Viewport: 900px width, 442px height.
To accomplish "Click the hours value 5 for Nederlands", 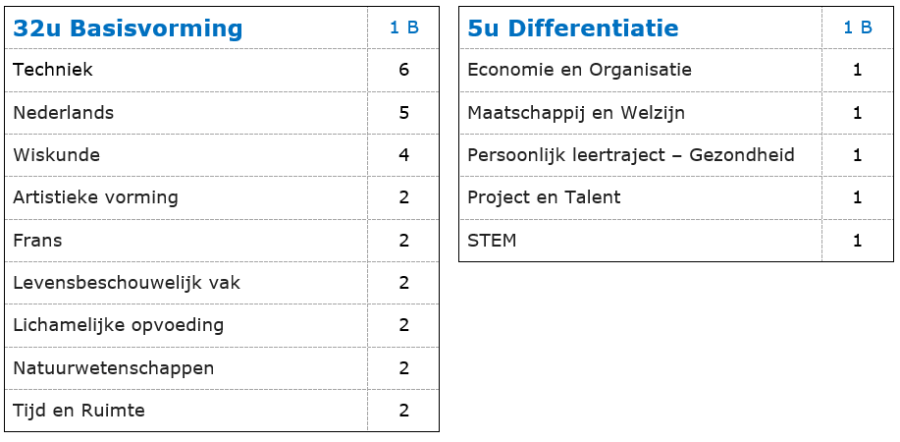I will 404,113.
